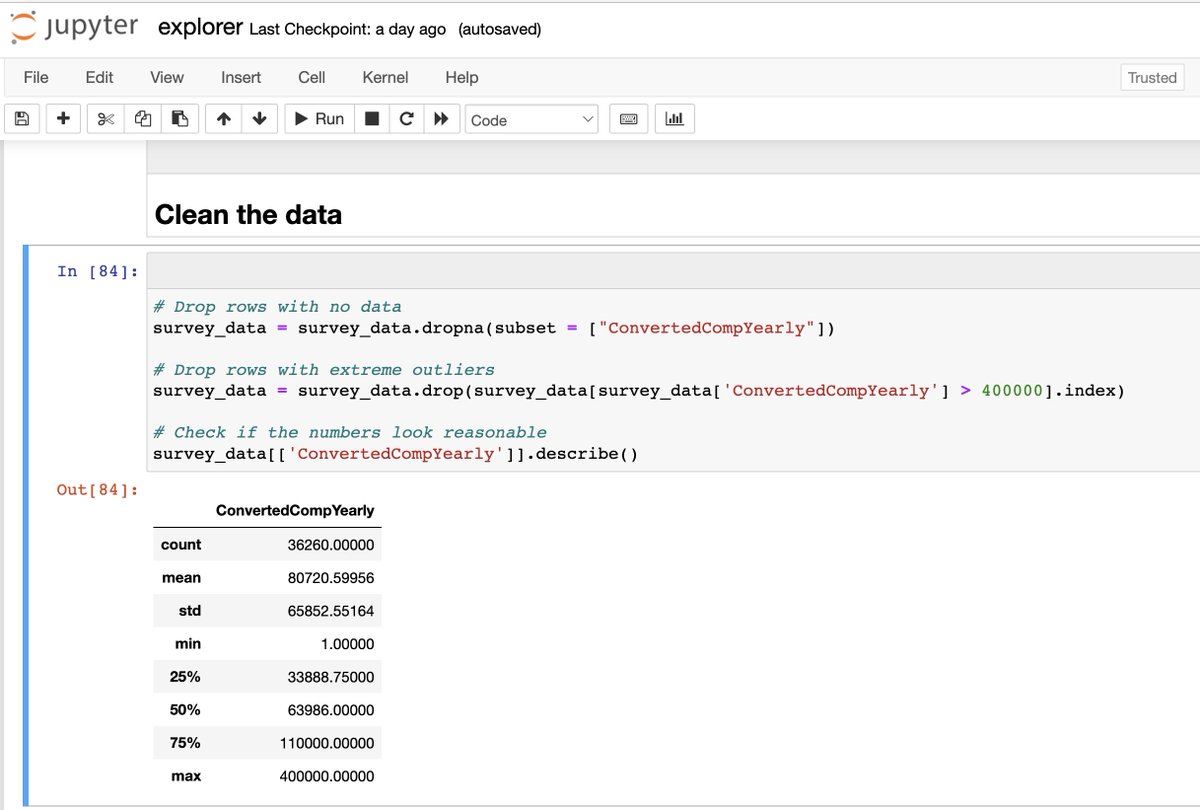Click the 25% value 33888.75000
Image resolution: width=1200 pixels, height=810 pixels.
coord(331,677)
